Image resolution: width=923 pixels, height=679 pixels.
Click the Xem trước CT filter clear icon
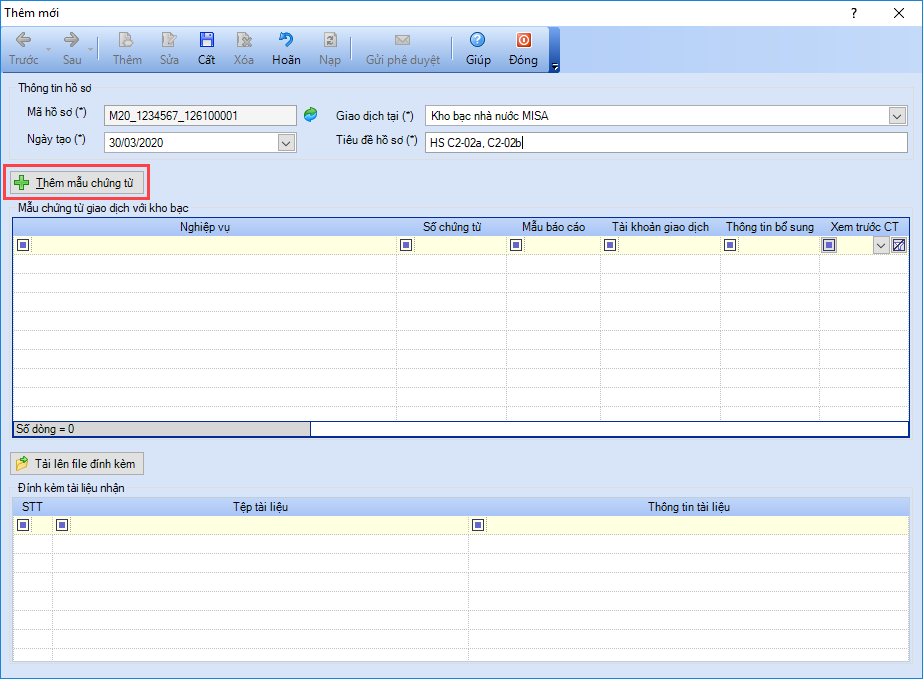coord(899,246)
